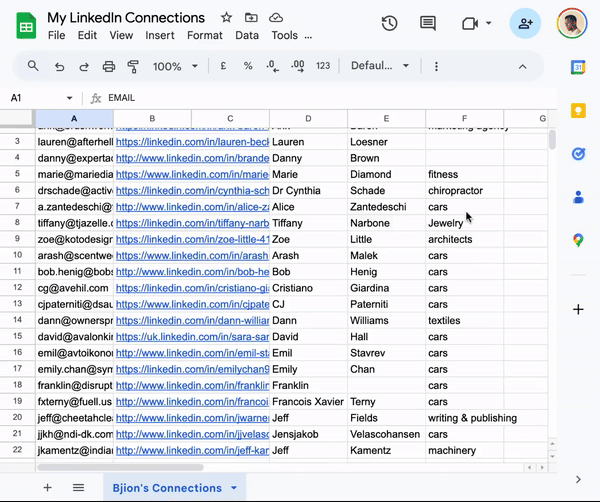The height and width of the screenshot is (502, 600).
Task: Select column D header
Action: 308,118
